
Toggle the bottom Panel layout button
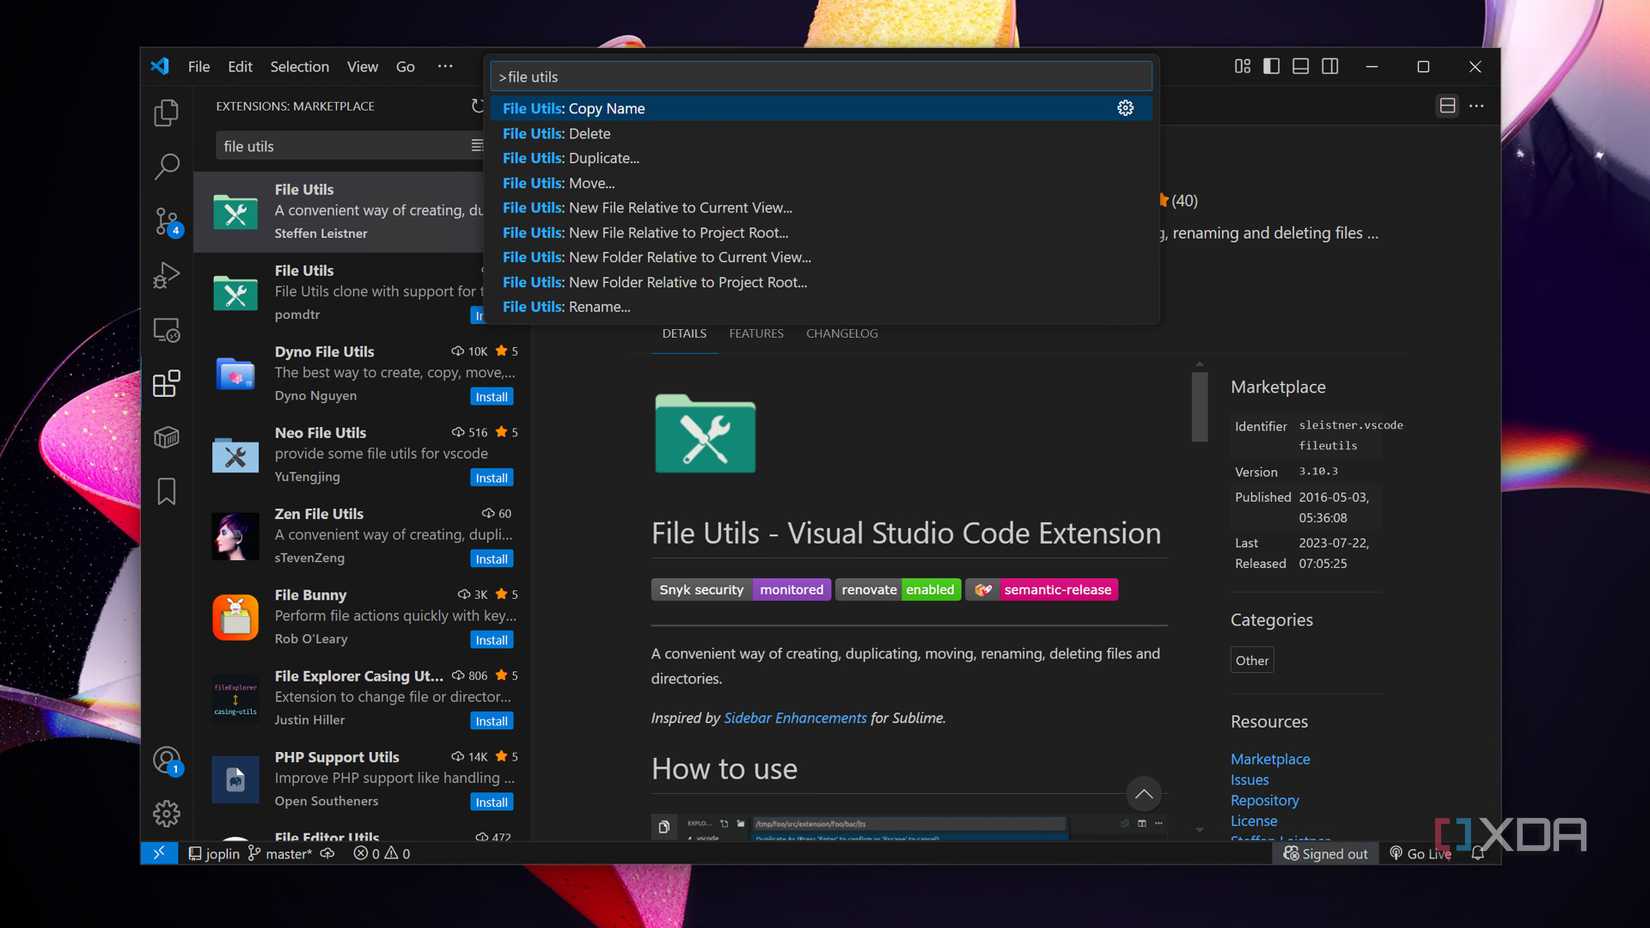click(1300, 66)
